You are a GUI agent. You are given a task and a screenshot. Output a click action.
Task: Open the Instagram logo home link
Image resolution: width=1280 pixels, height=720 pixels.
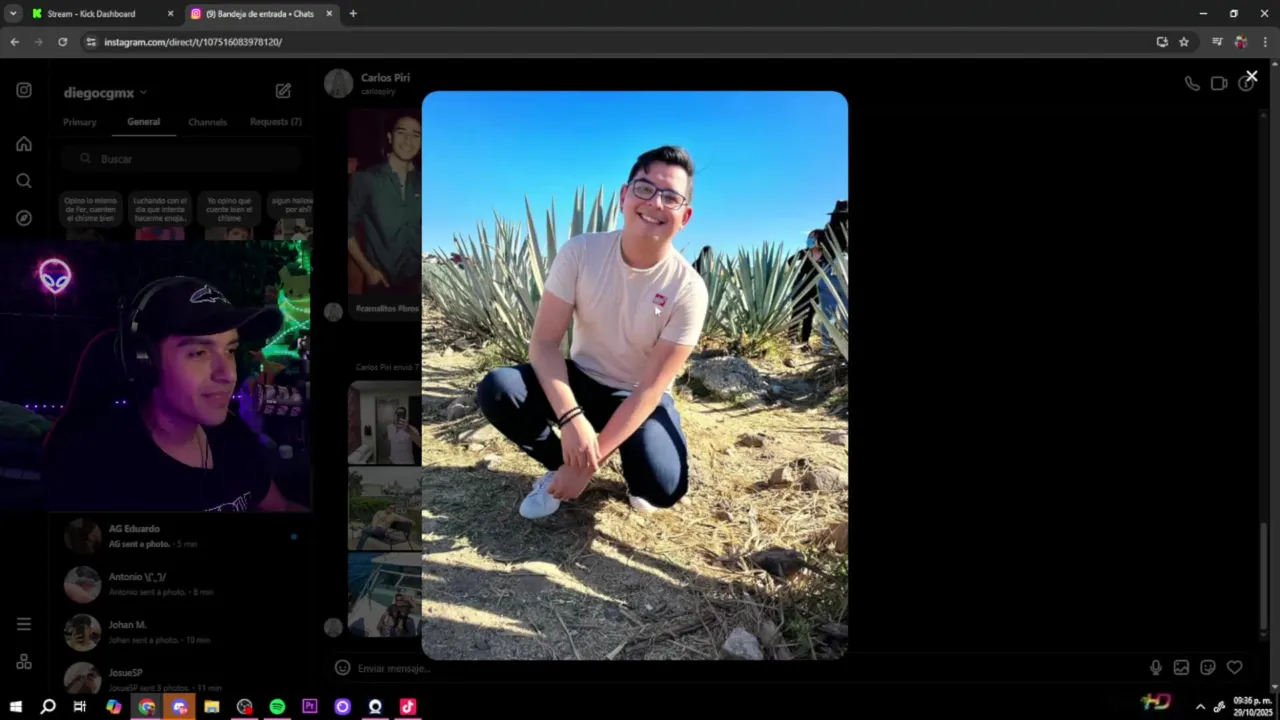coord(24,90)
